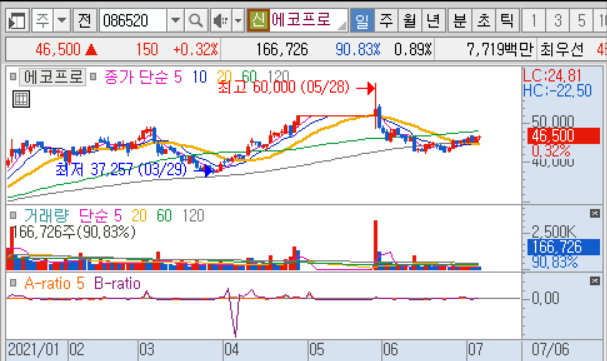This screenshot has height=361, width=607.
Task: Click the volume value 166,726 in quote bar
Action: [282, 50]
